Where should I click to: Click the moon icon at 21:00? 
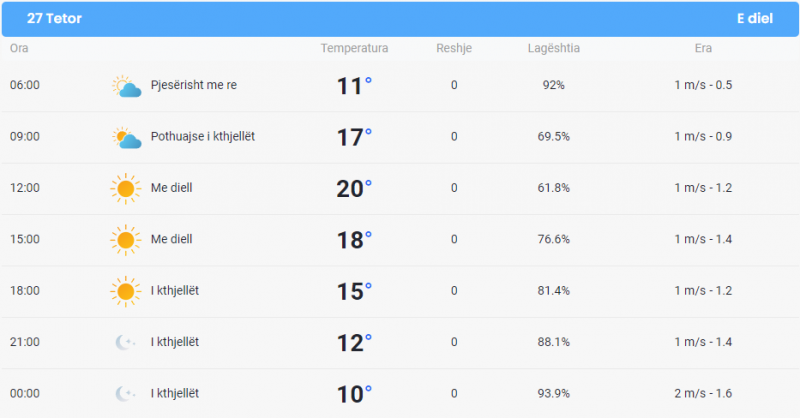(125, 342)
